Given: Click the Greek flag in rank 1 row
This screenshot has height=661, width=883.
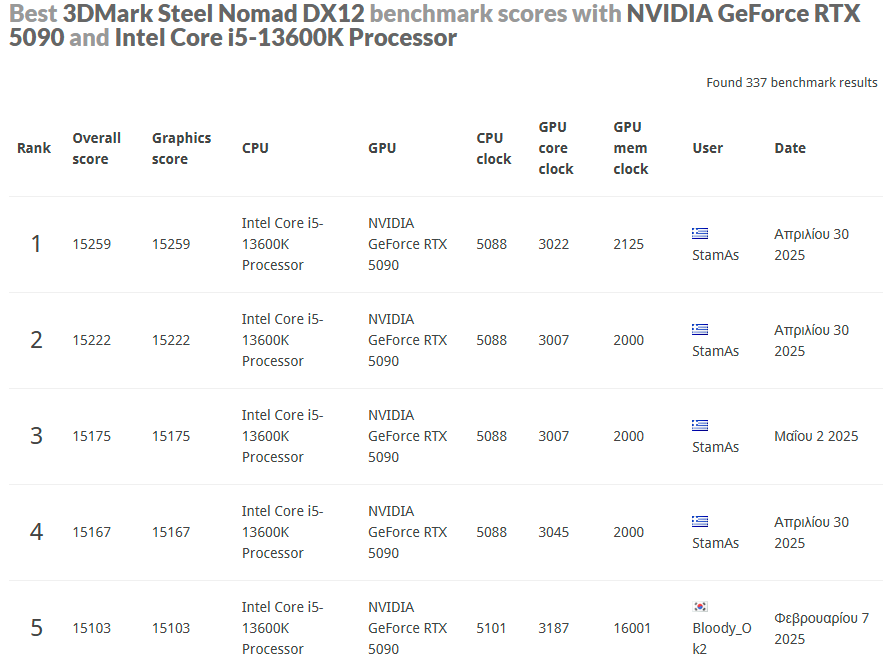Looking at the screenshot, I should coord(700,233).
